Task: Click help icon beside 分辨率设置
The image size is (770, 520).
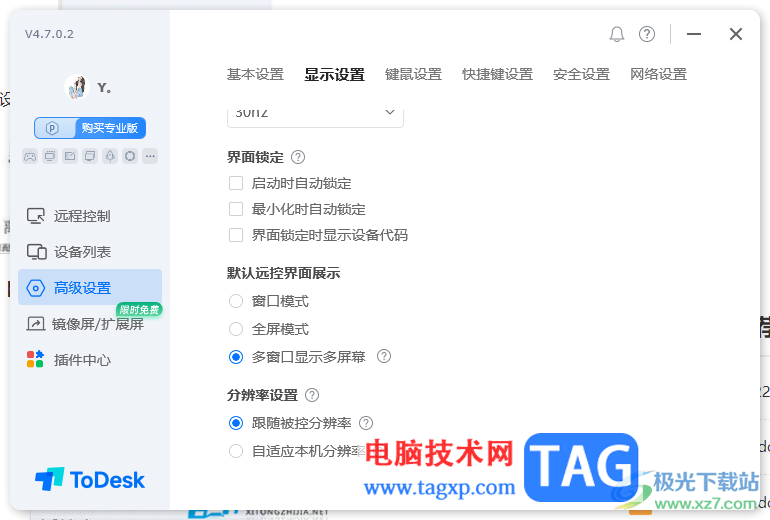Action: point(312,395)
